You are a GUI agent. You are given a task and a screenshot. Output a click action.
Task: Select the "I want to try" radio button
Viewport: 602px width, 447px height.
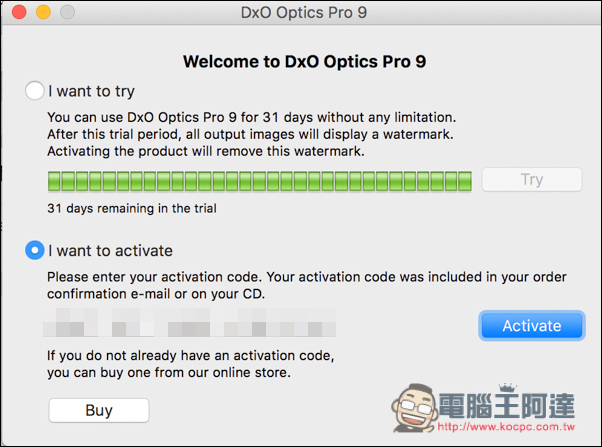pos(35,91)
